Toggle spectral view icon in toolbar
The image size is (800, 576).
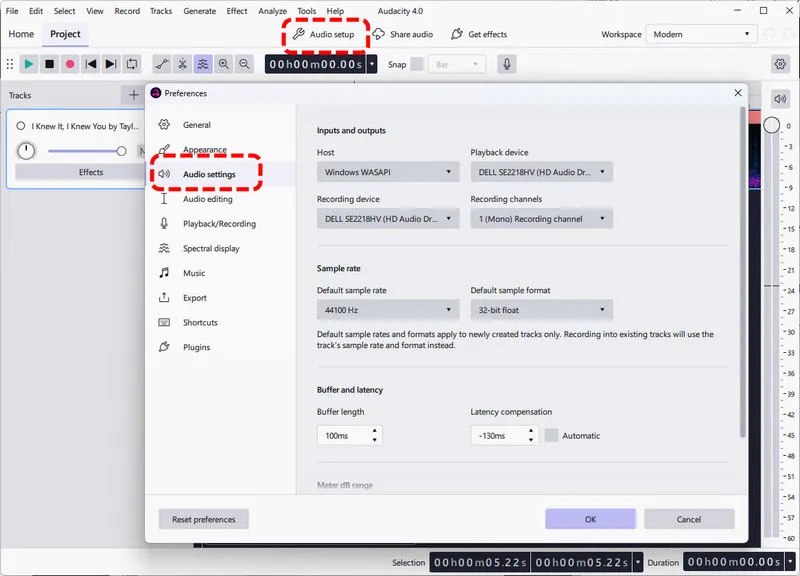[x=203, y=64]
